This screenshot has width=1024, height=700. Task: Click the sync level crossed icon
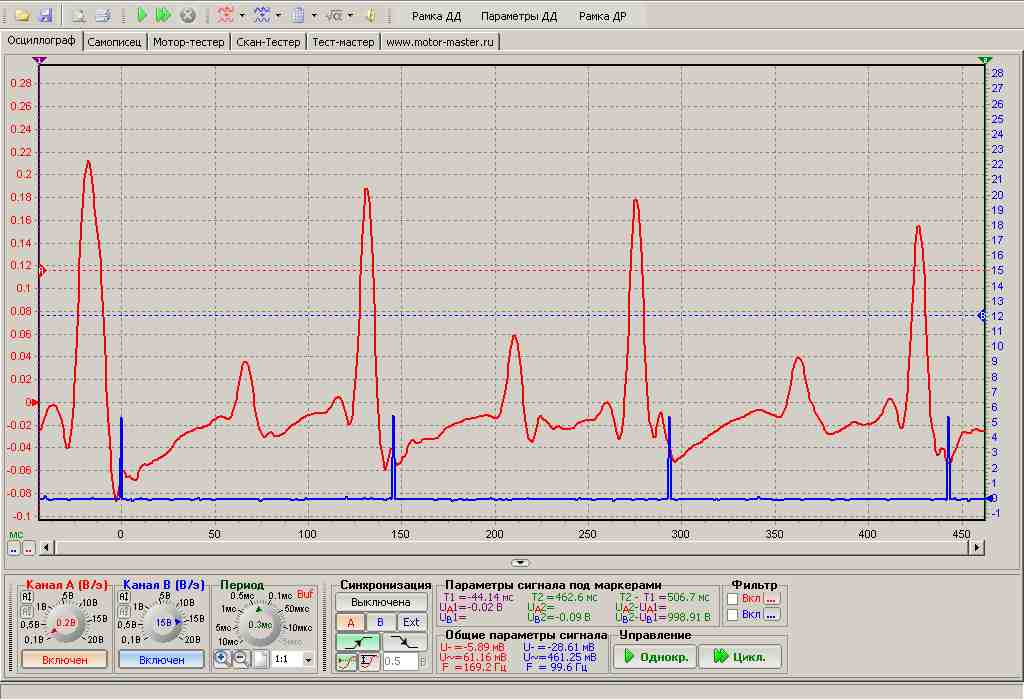click(x=369, y=661)
